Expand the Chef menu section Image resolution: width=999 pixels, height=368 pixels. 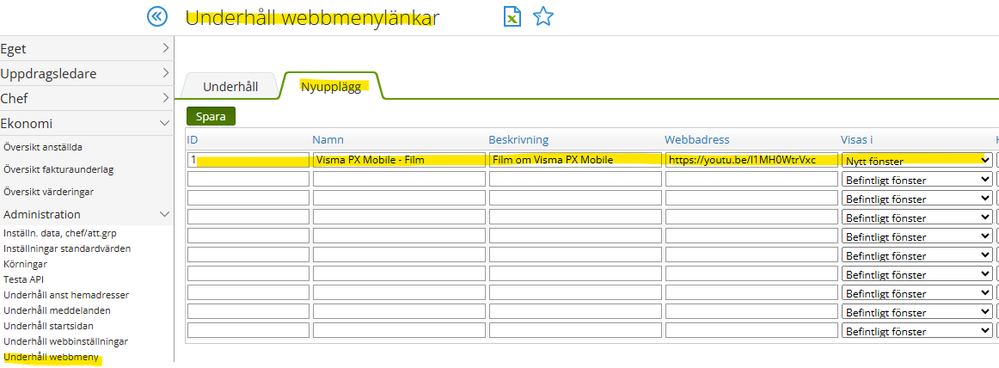point(86,99)
